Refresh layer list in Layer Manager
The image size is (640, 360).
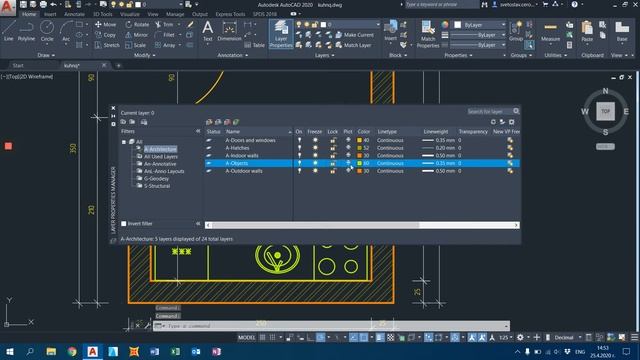[493, 122]
